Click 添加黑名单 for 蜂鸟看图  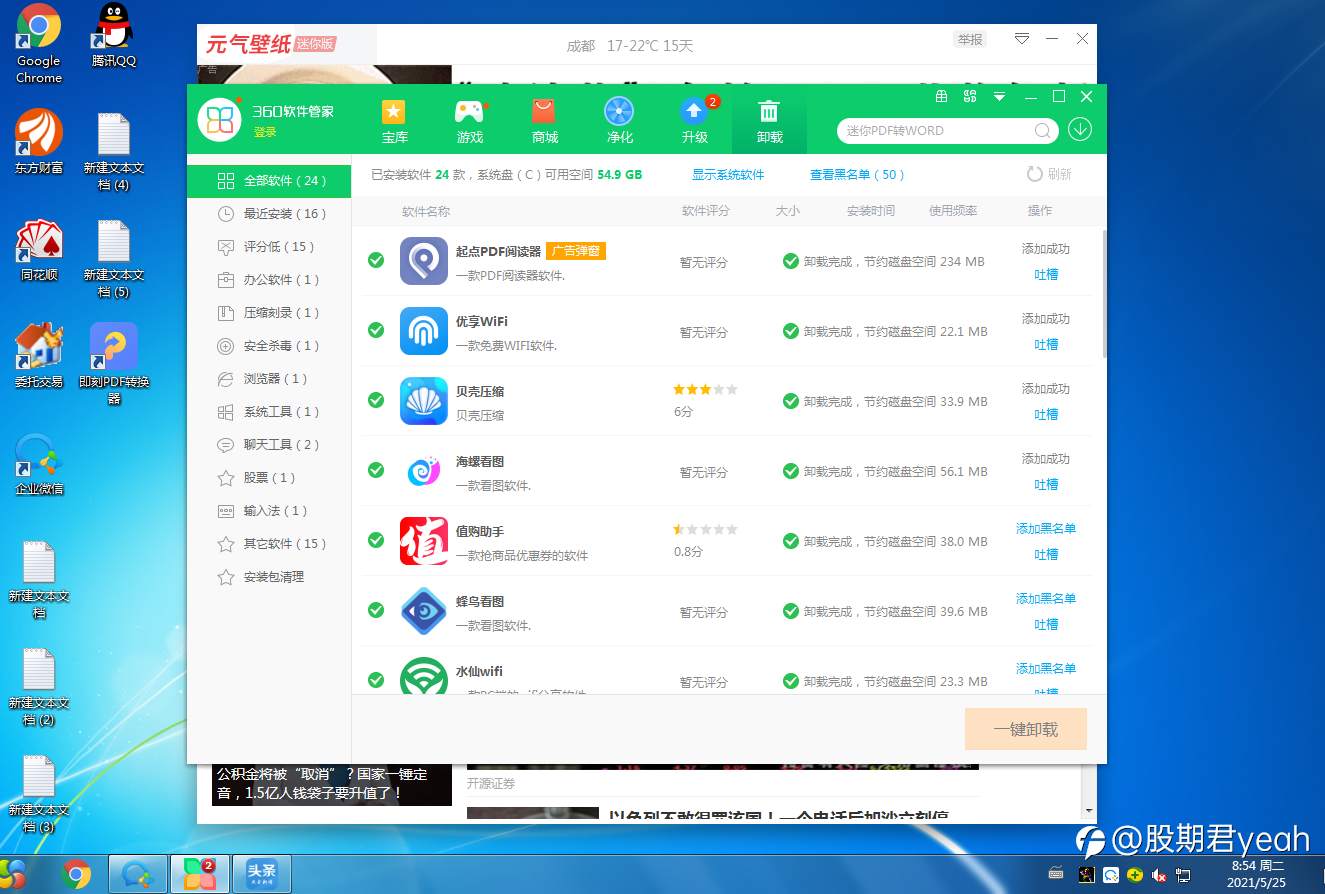pyautogui.click(x=1046, y=599)
